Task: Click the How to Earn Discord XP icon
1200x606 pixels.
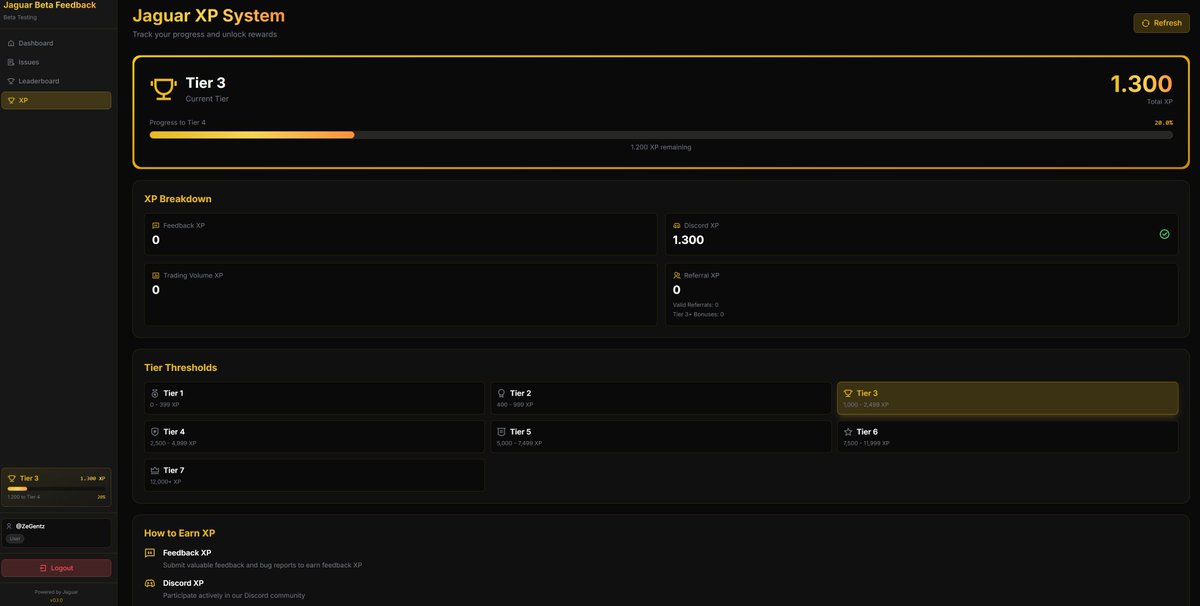Action: pos(150,583)
